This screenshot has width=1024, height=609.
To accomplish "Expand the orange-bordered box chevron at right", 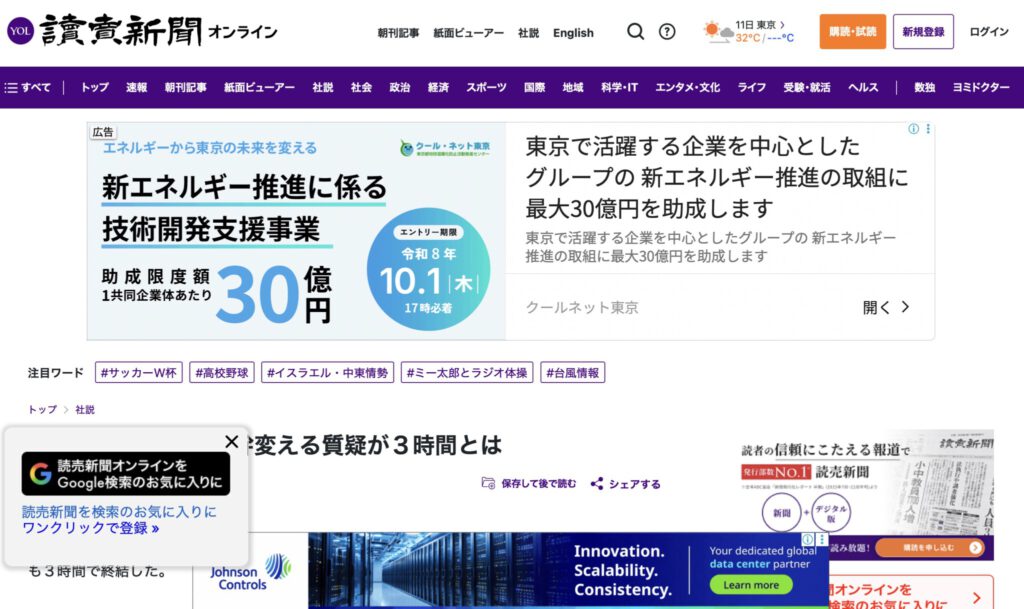I will click(x=976, y=597).
